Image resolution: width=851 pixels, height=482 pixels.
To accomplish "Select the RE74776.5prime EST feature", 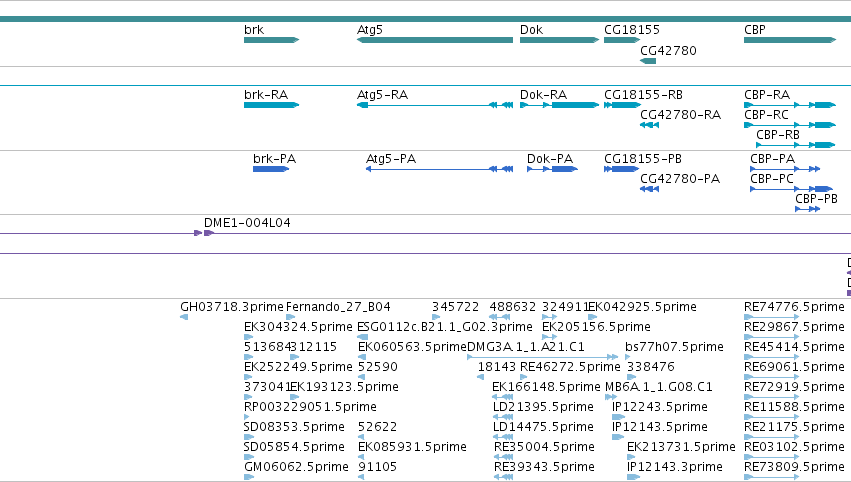I will 772,317.
